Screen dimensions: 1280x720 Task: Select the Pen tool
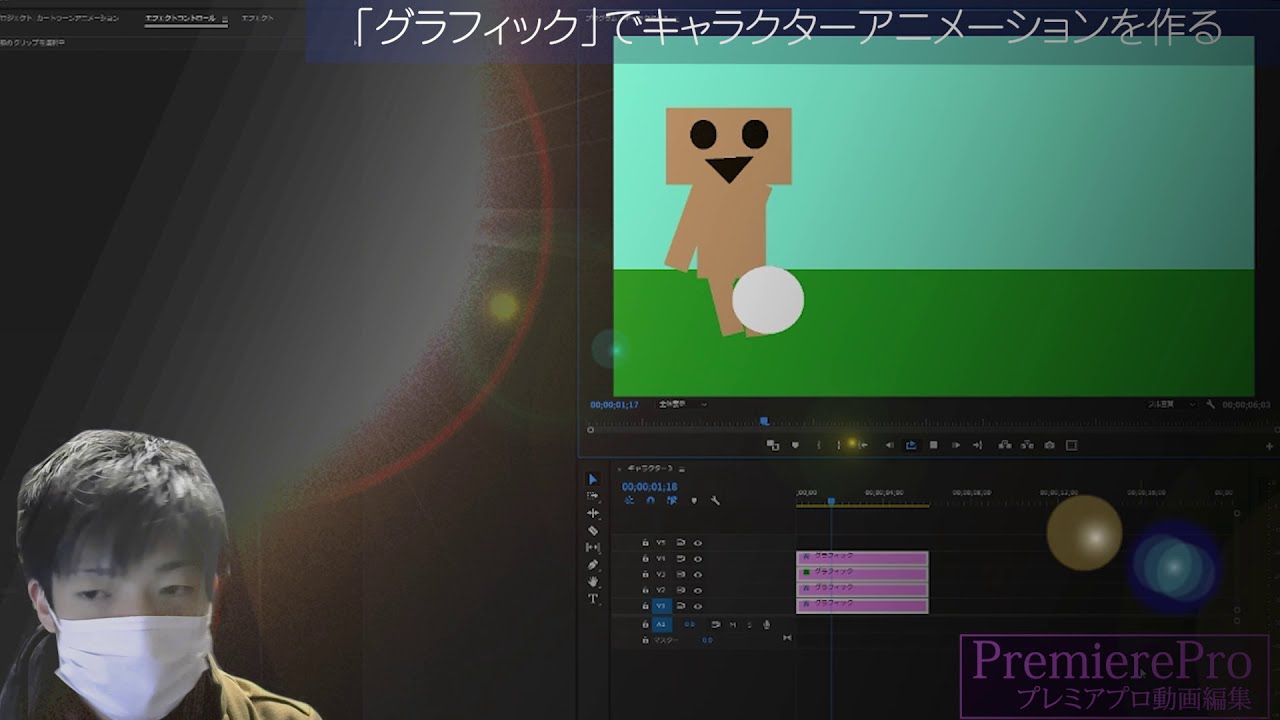(x=593, y=565)
